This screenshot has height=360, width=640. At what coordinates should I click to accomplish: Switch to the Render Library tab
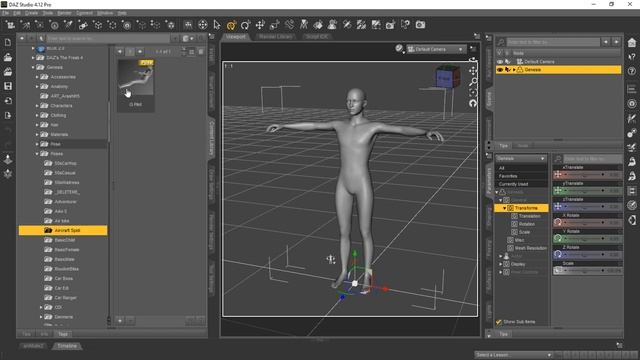276,36
